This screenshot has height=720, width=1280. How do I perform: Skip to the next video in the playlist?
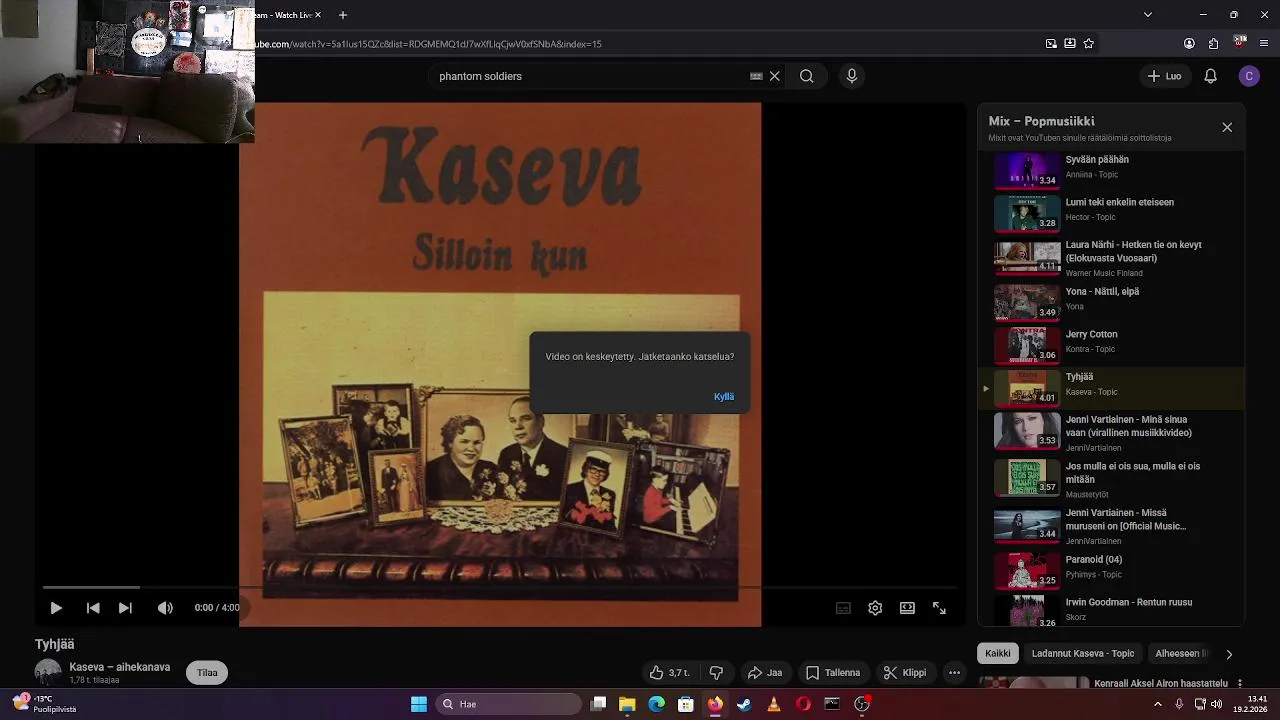click(125, 608)
